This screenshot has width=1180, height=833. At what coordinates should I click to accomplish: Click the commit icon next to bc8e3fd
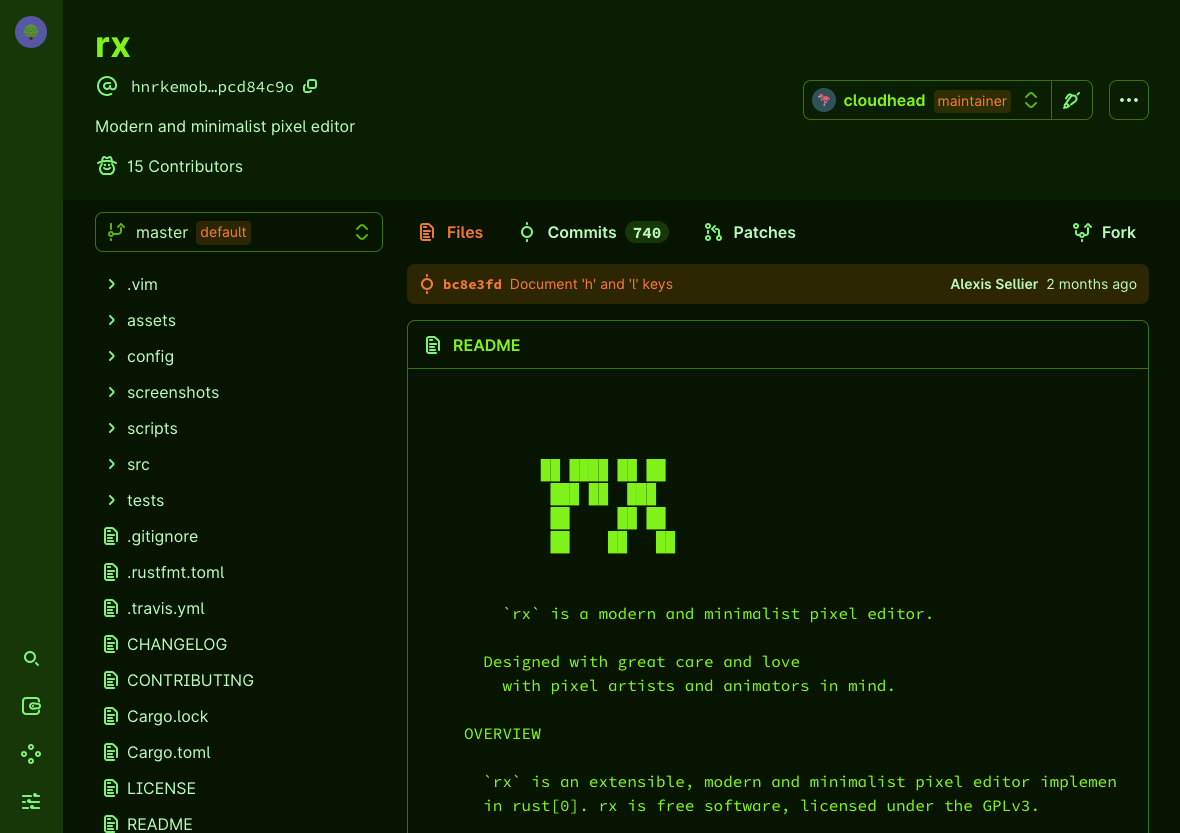coord(427,283)
